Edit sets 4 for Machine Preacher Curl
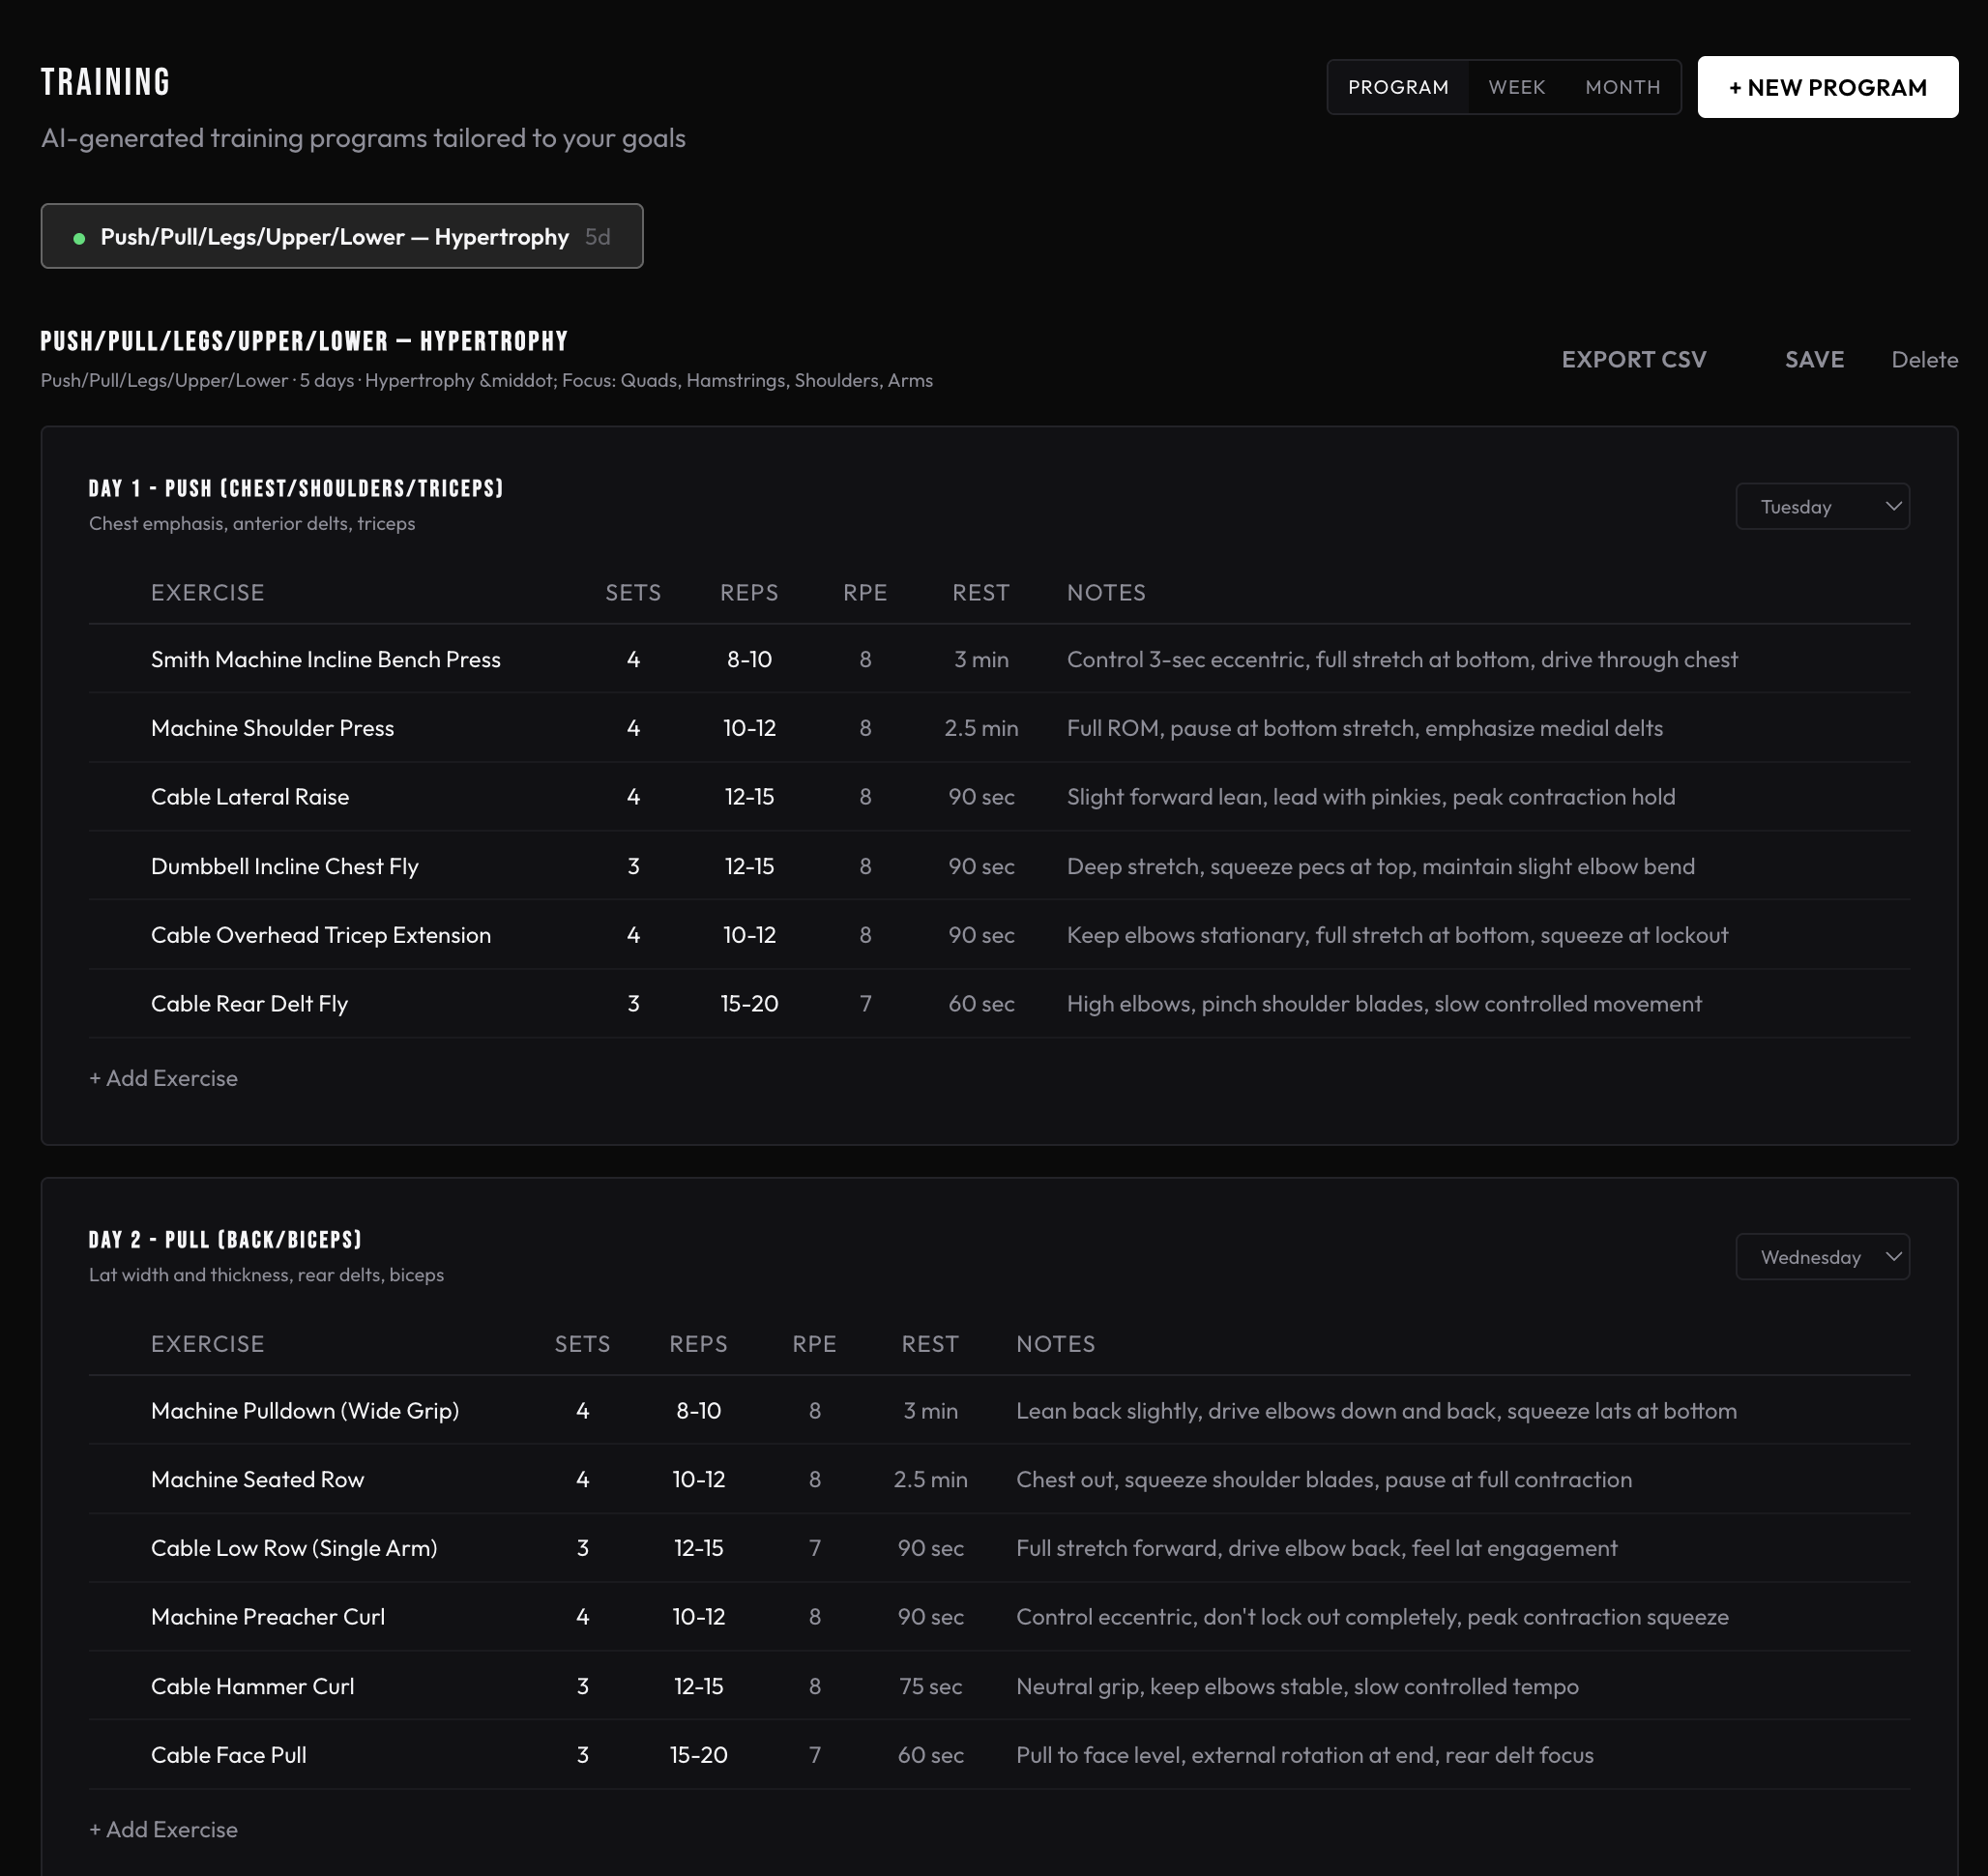This screenshot has height=1876, width=1988. click(582, 1616)
